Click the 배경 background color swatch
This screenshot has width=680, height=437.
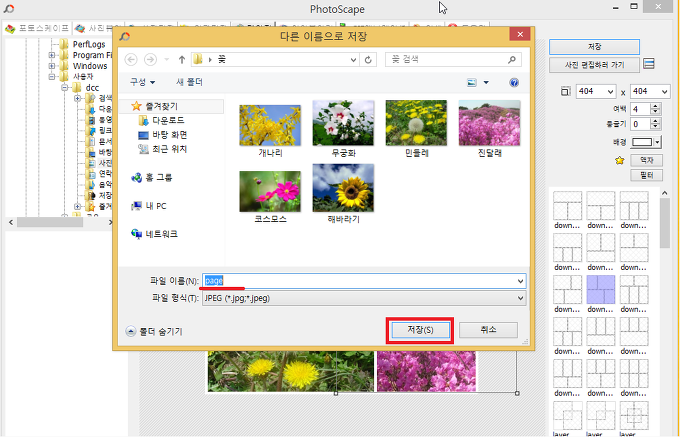(642, 142)
